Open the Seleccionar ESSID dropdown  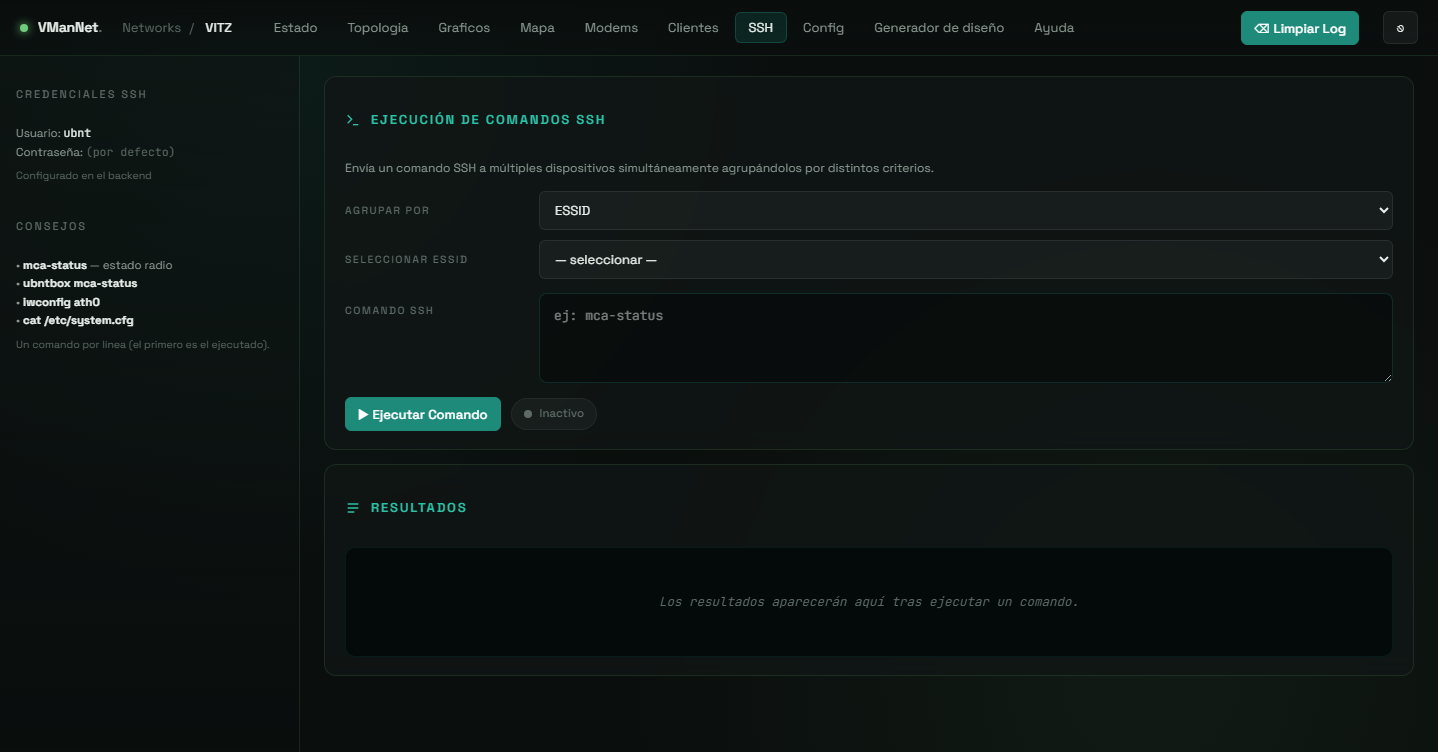[965, 259]
